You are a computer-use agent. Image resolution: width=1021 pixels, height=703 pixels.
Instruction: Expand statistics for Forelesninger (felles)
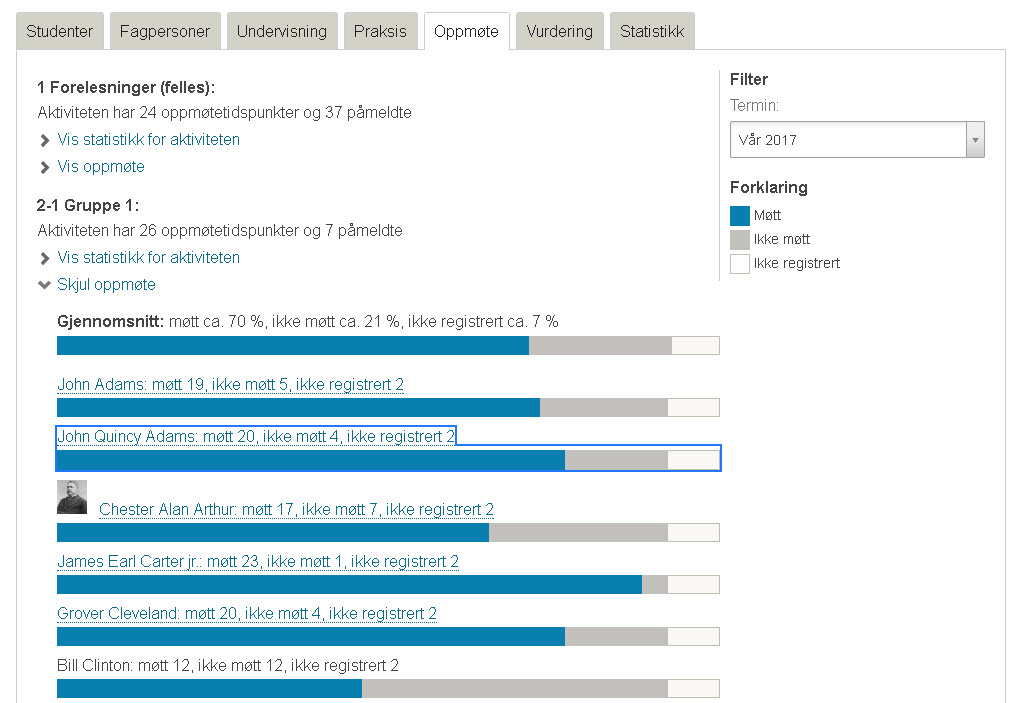[148, 140]
